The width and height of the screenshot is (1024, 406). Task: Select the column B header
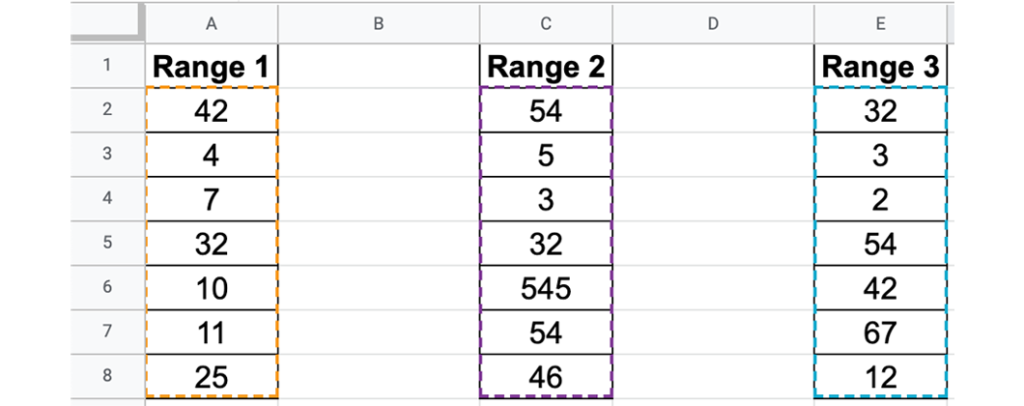coord(378,24)
